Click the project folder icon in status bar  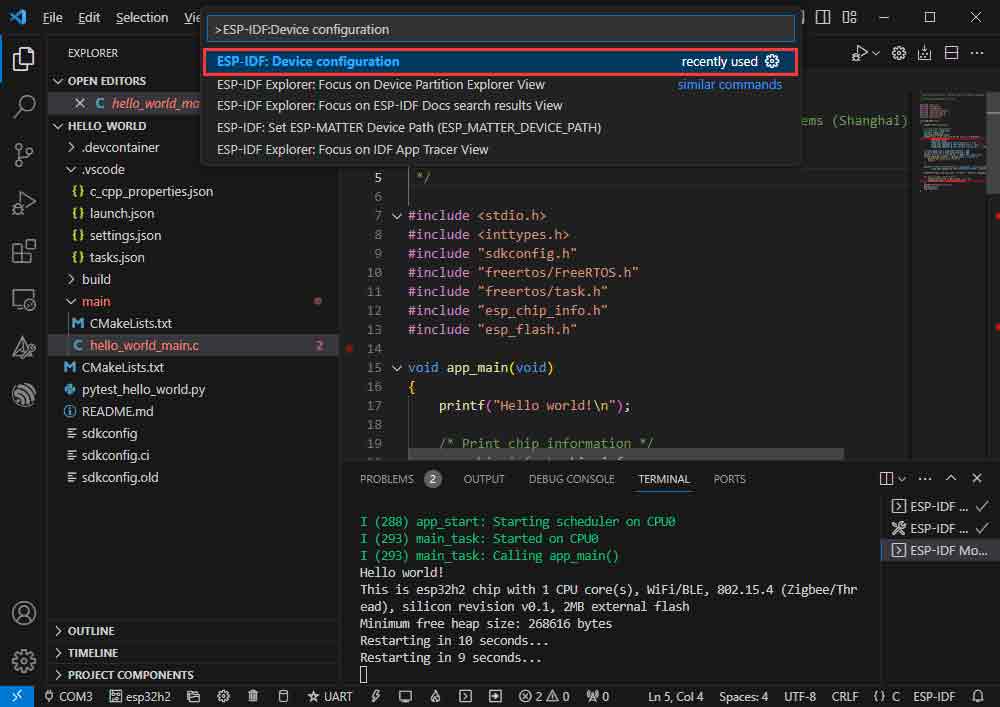pyautogui.click(x=193, y=697)
